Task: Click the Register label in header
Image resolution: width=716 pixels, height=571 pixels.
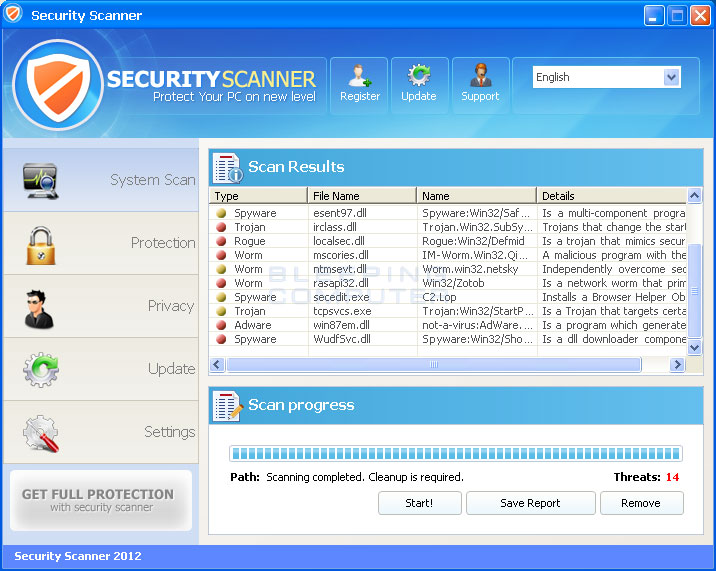Action: pos(360,96)
